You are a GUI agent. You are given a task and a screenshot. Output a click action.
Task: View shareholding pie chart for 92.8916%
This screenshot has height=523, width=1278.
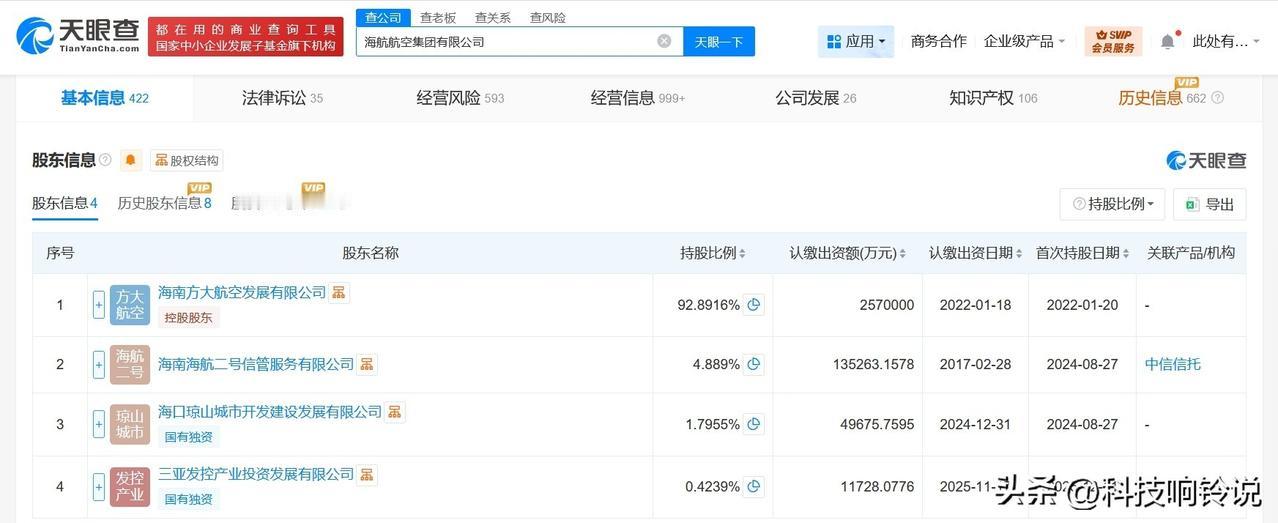tap(754, 305)
